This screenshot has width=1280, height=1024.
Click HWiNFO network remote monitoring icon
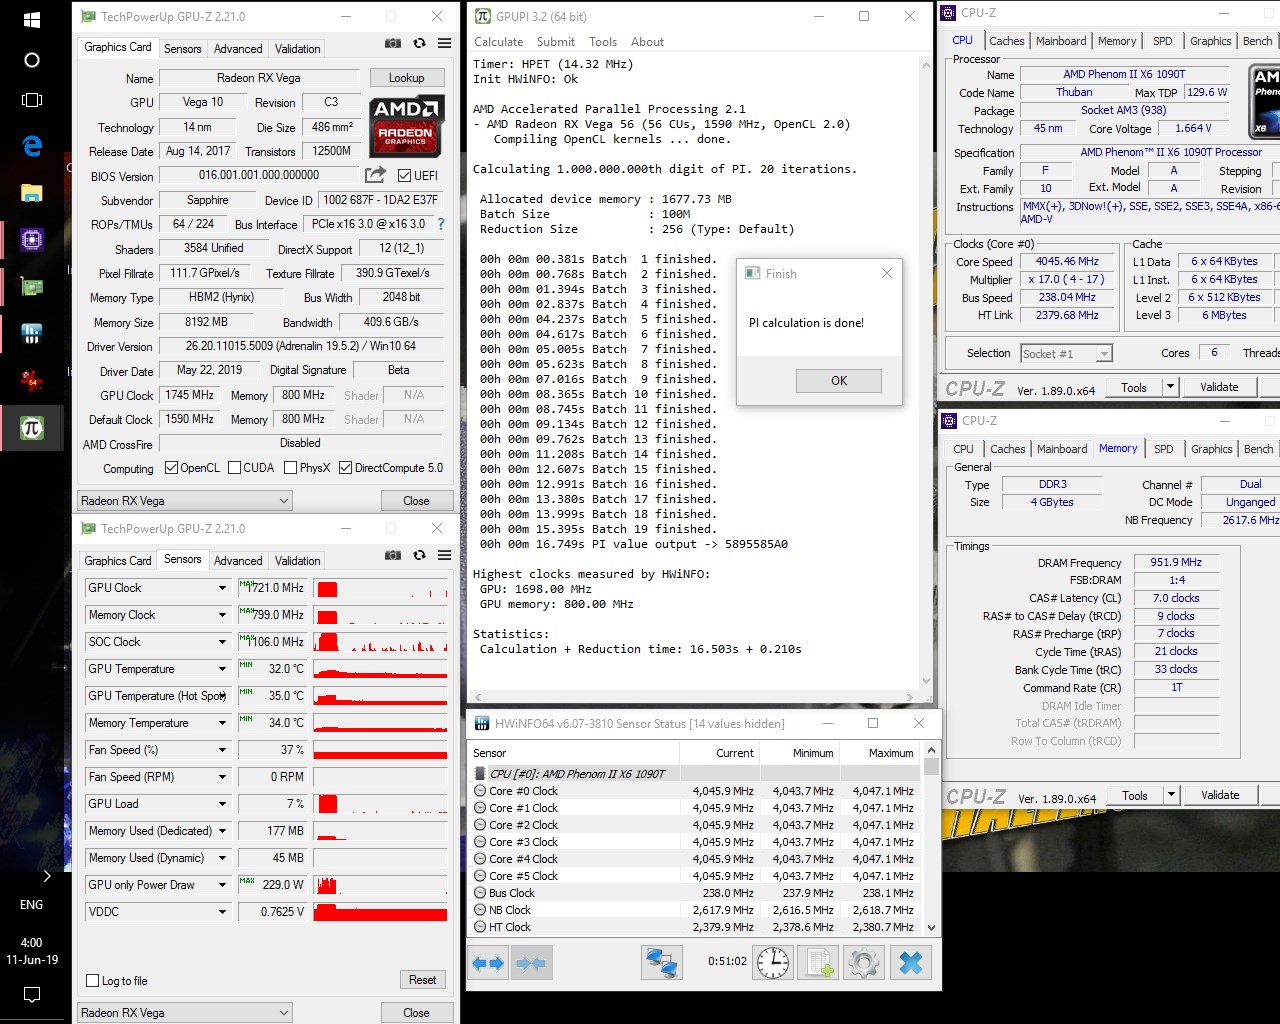pos(662,962)
